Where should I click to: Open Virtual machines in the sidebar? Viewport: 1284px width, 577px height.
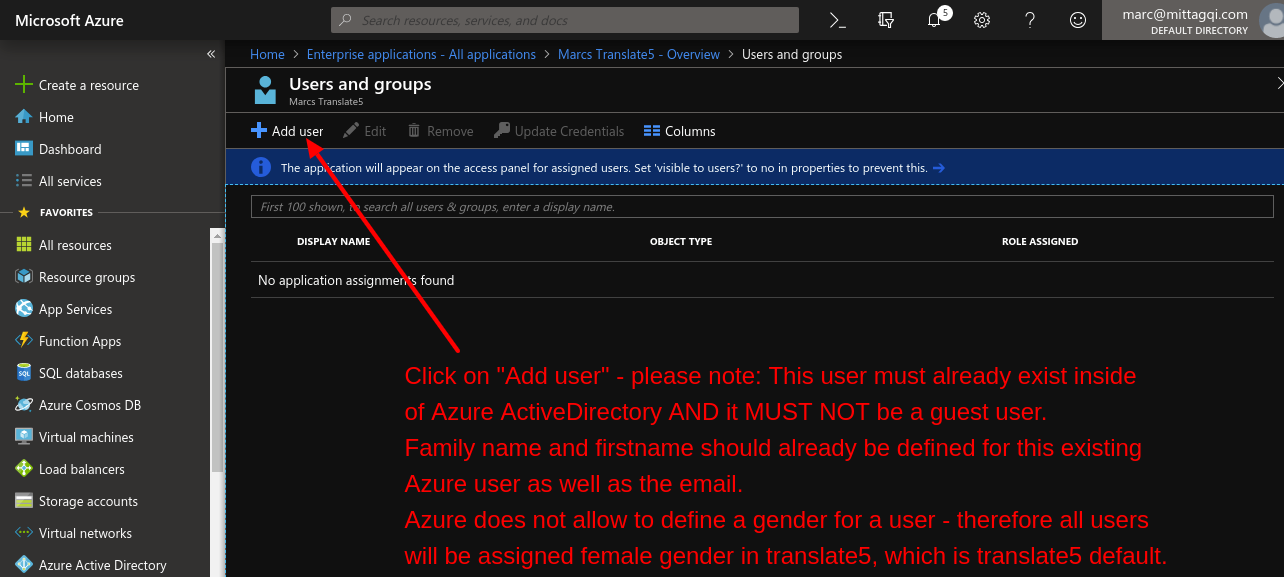[86, 437]
